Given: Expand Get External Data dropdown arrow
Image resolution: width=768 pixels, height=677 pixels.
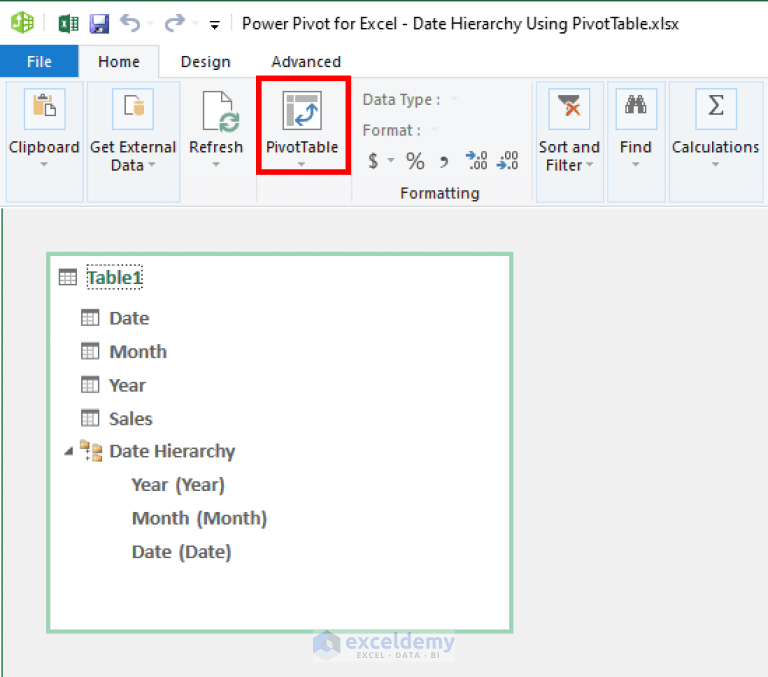Looking at the screenshot, I should [152, 165].
